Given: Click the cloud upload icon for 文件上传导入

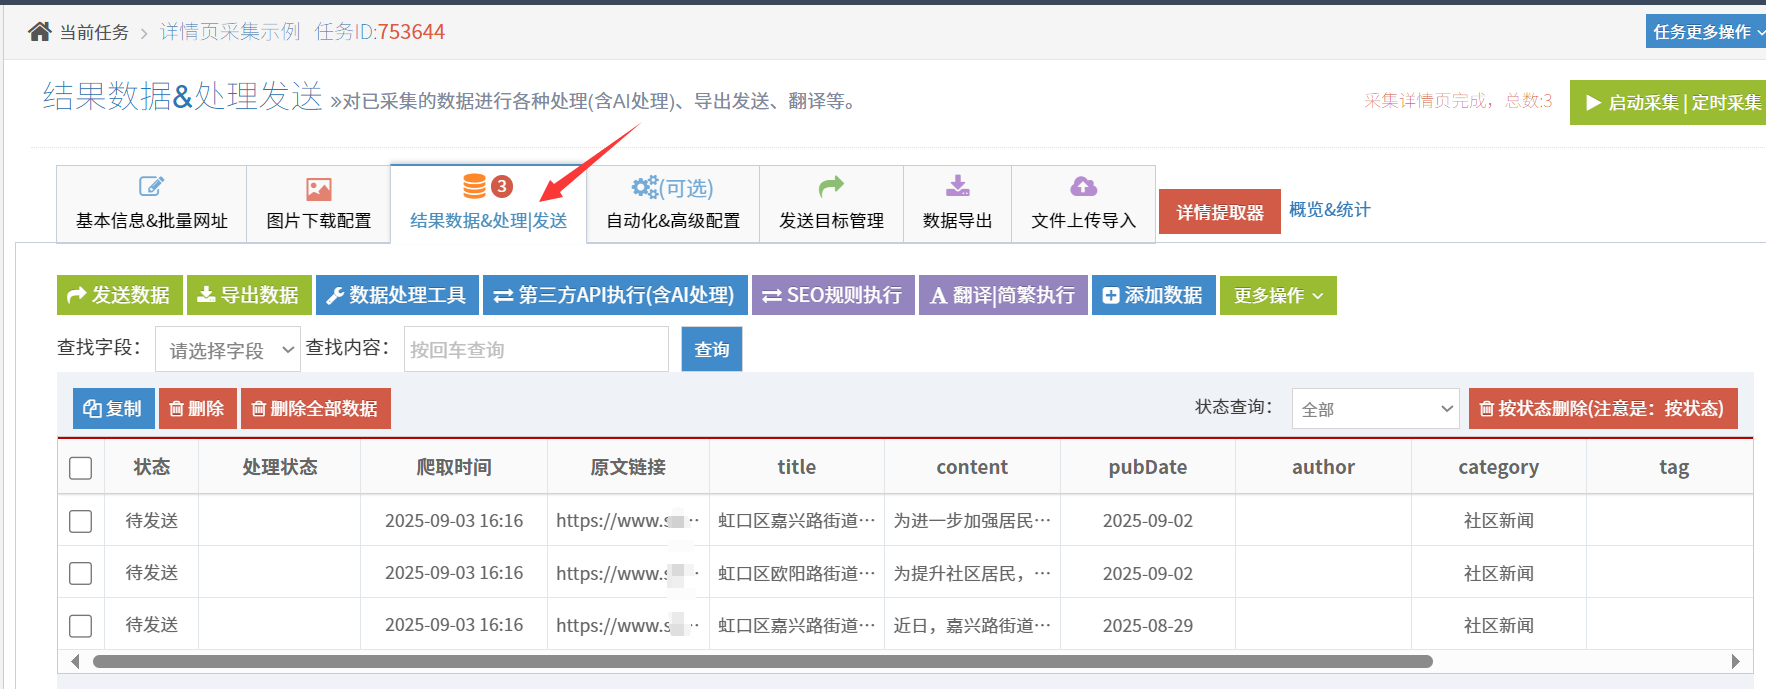Looking at the screenshot, I should pos(1083,186).
